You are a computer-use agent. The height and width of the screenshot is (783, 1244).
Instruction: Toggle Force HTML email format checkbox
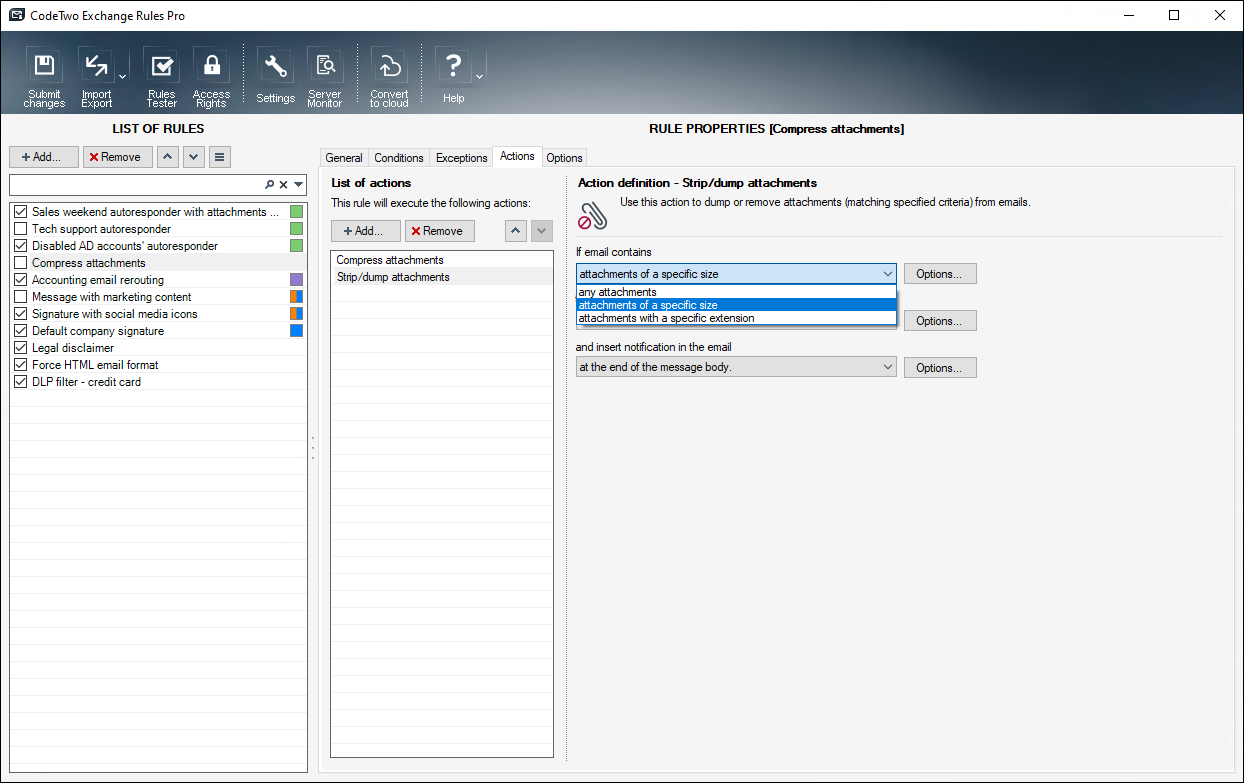point(20,365)
